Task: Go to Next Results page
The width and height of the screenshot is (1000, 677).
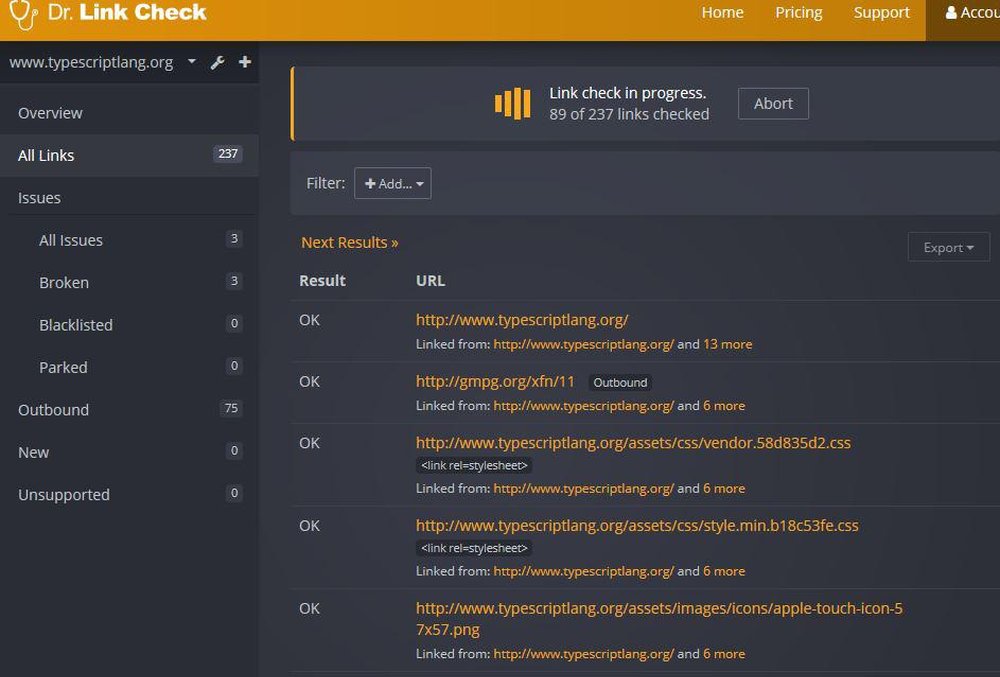Action: pos(349,242)
